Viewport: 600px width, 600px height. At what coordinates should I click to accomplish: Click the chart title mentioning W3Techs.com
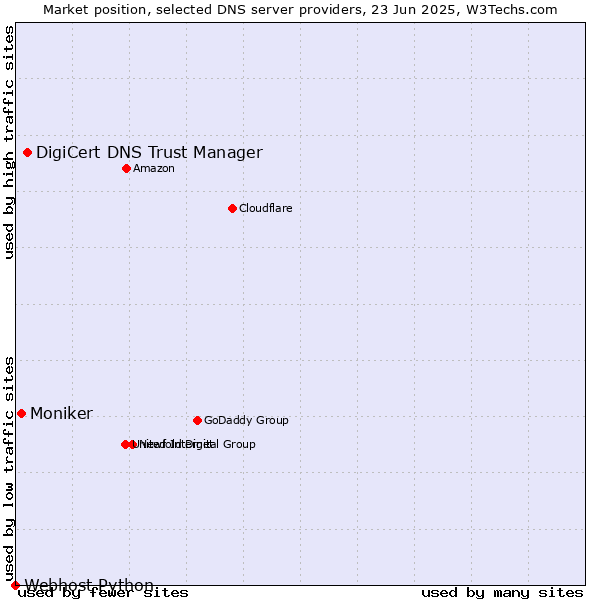tap(300, 10)
